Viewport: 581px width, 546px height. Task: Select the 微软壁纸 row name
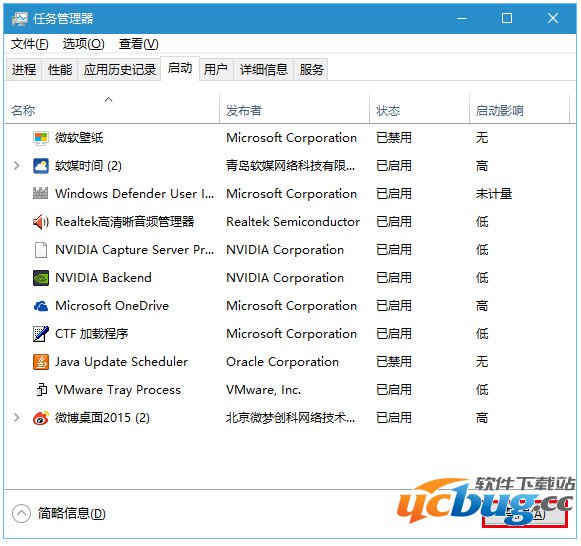79,138
